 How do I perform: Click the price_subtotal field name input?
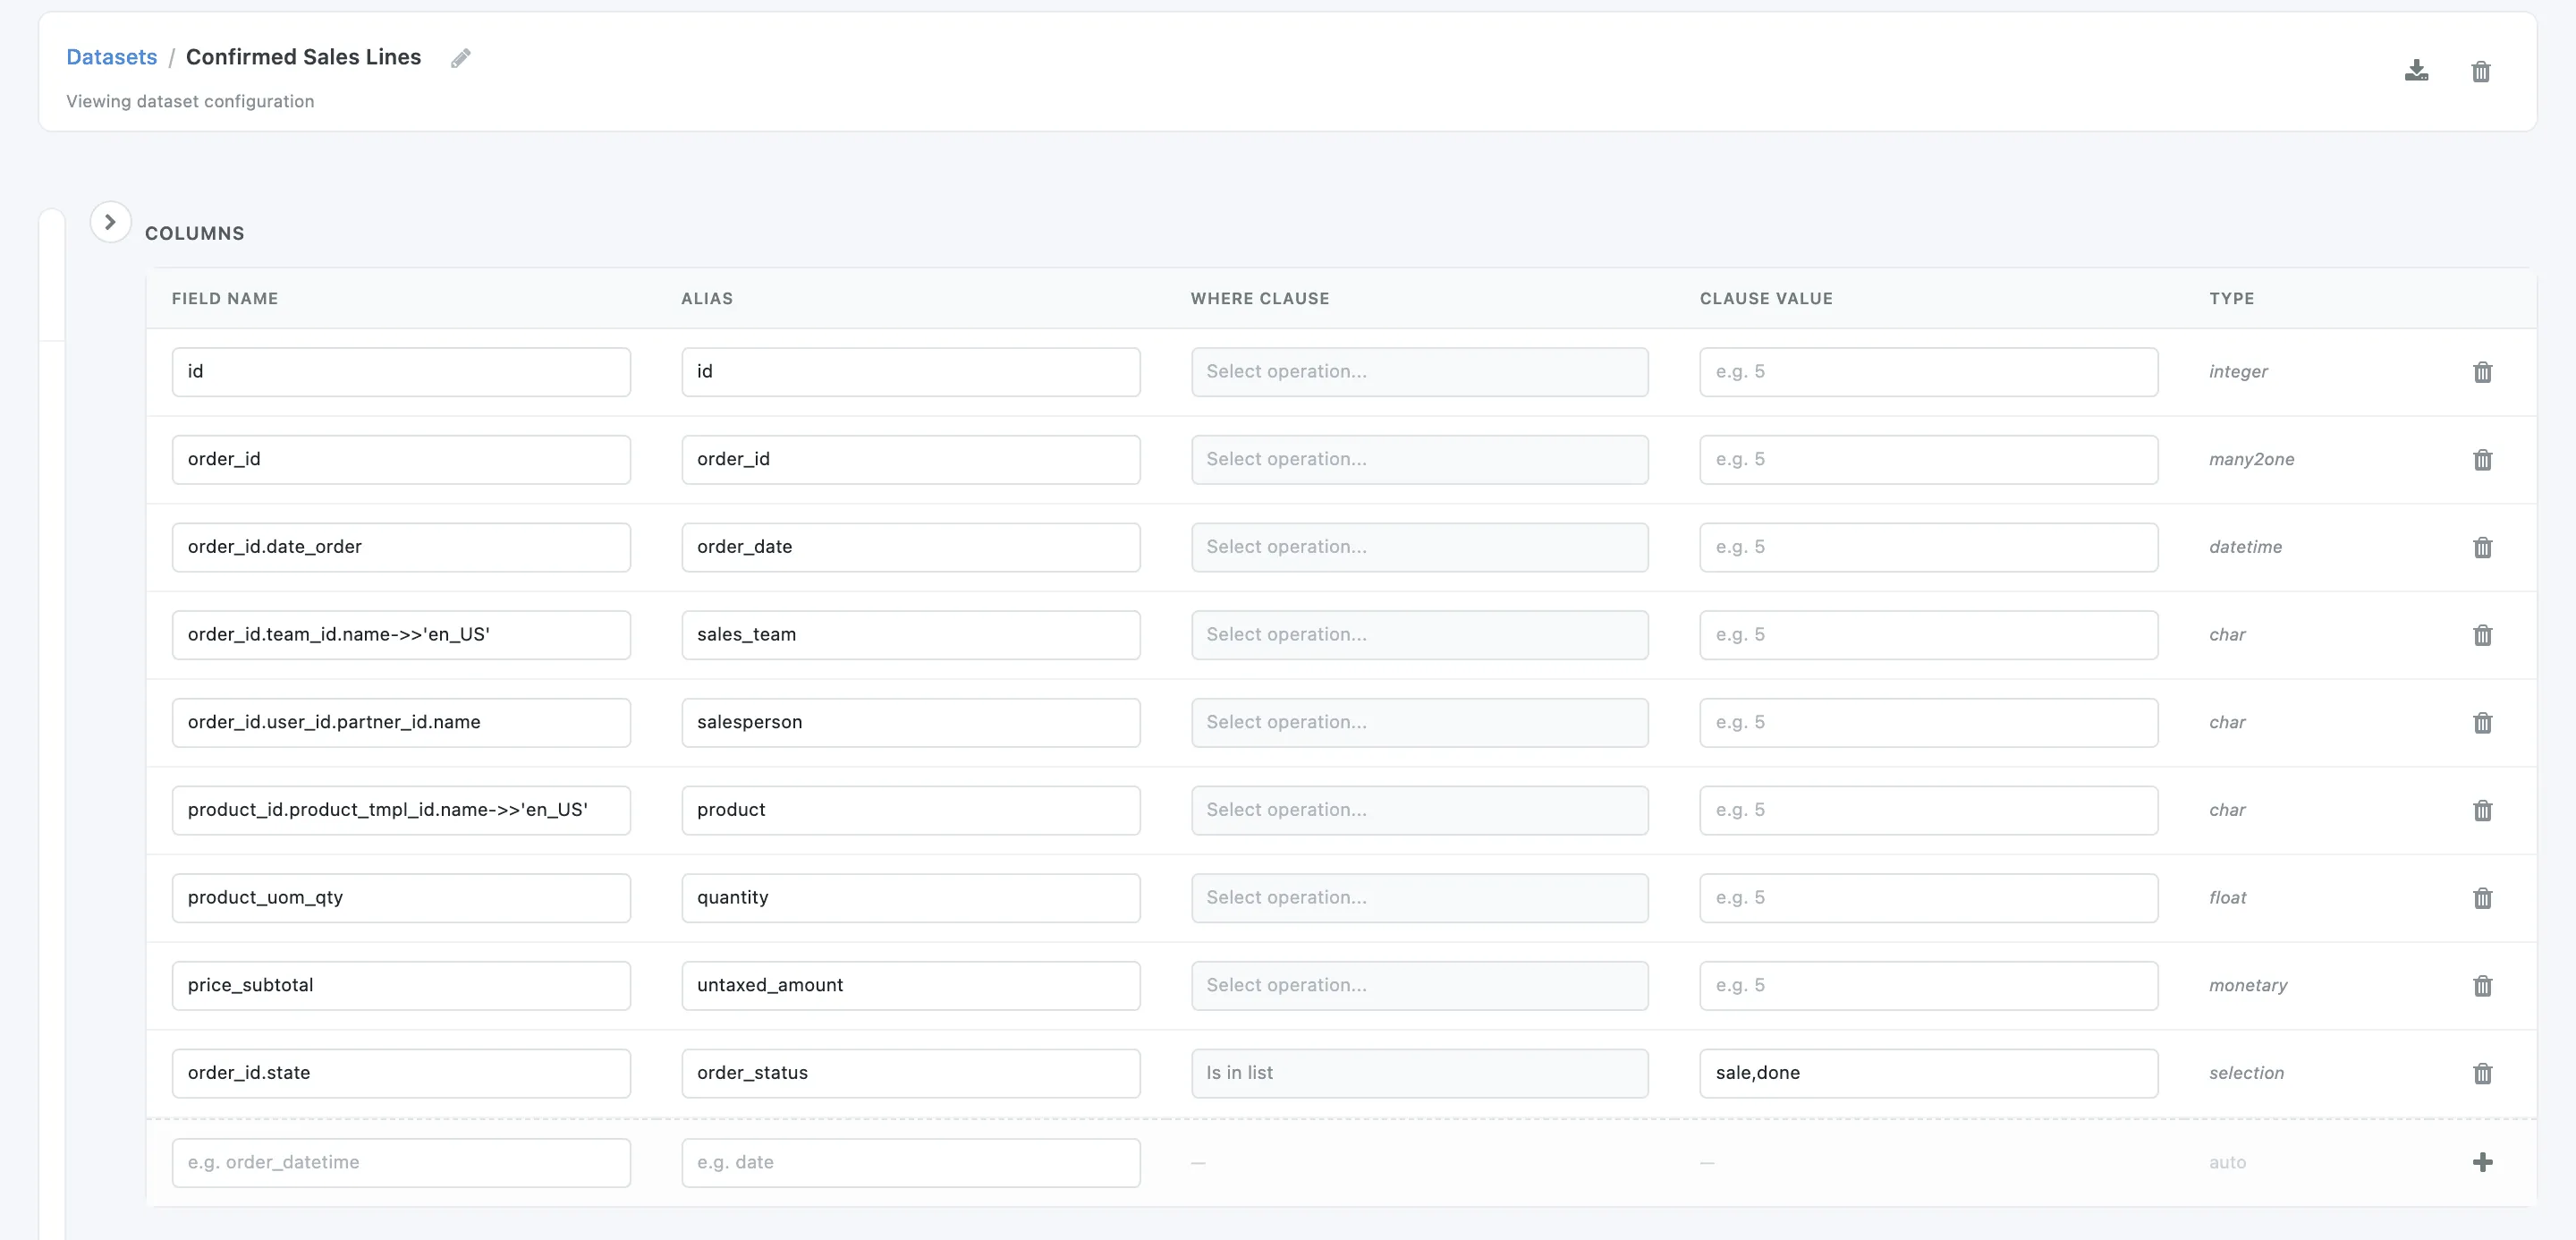(x=401, y=986)
